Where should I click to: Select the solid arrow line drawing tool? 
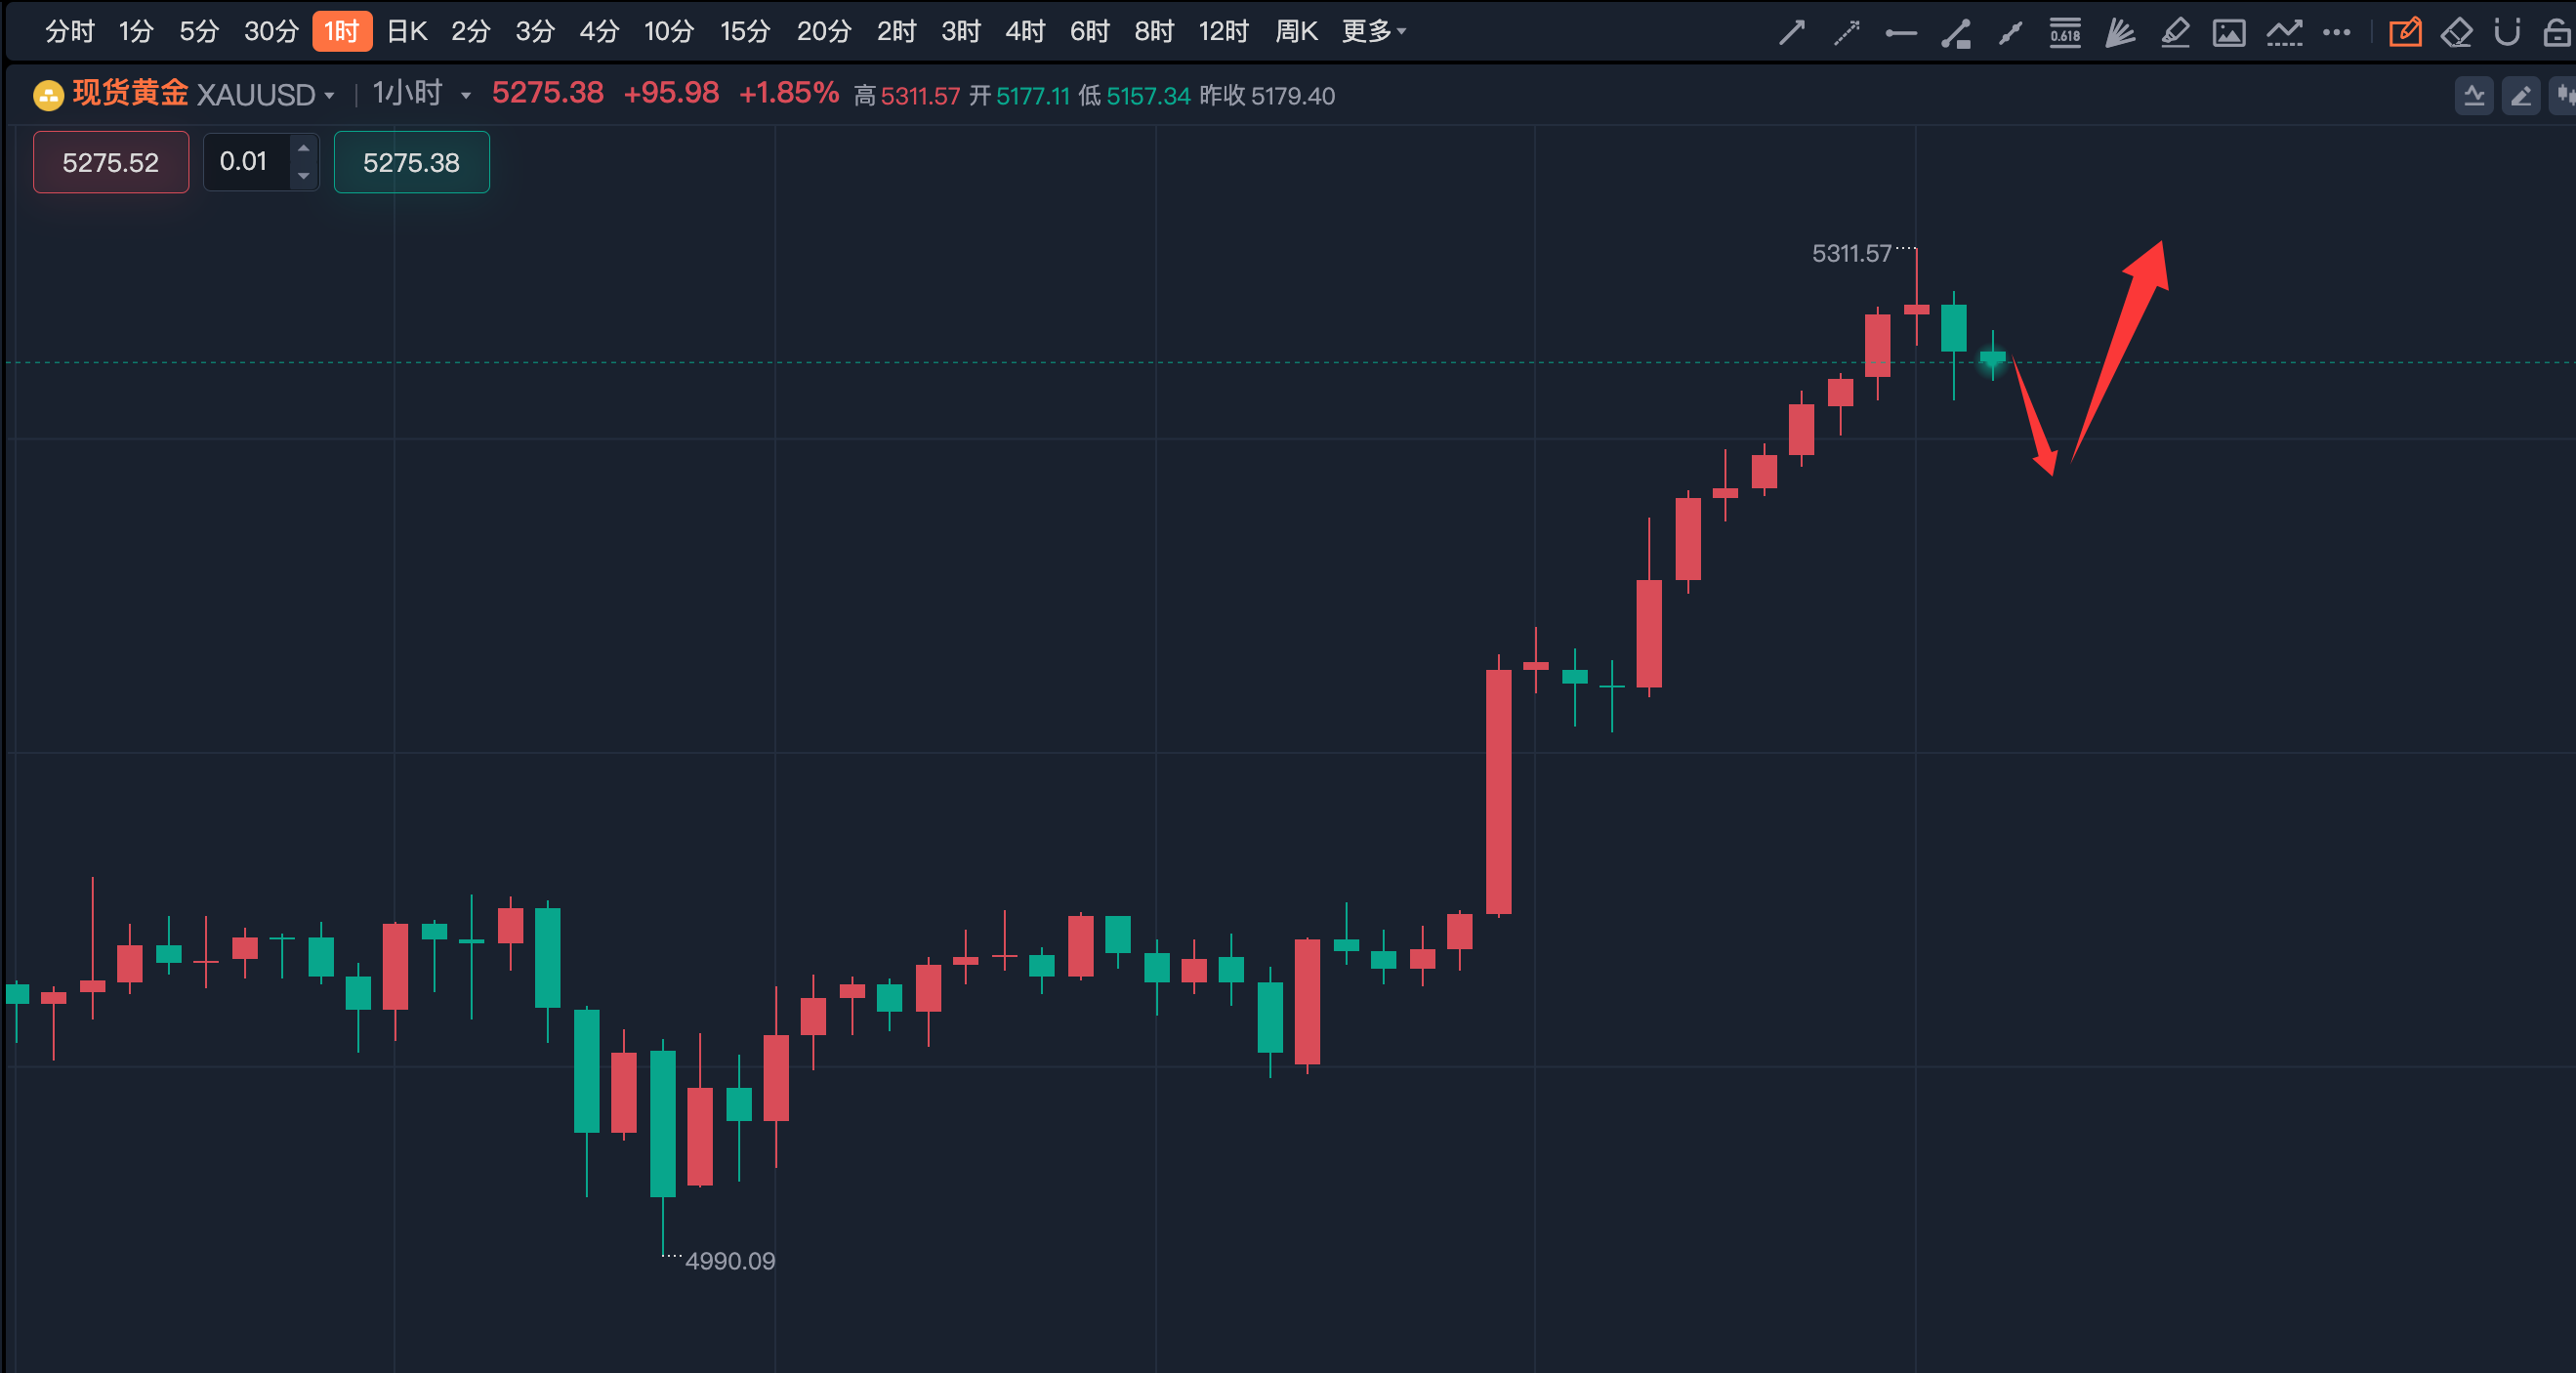tap(1792, 33)
